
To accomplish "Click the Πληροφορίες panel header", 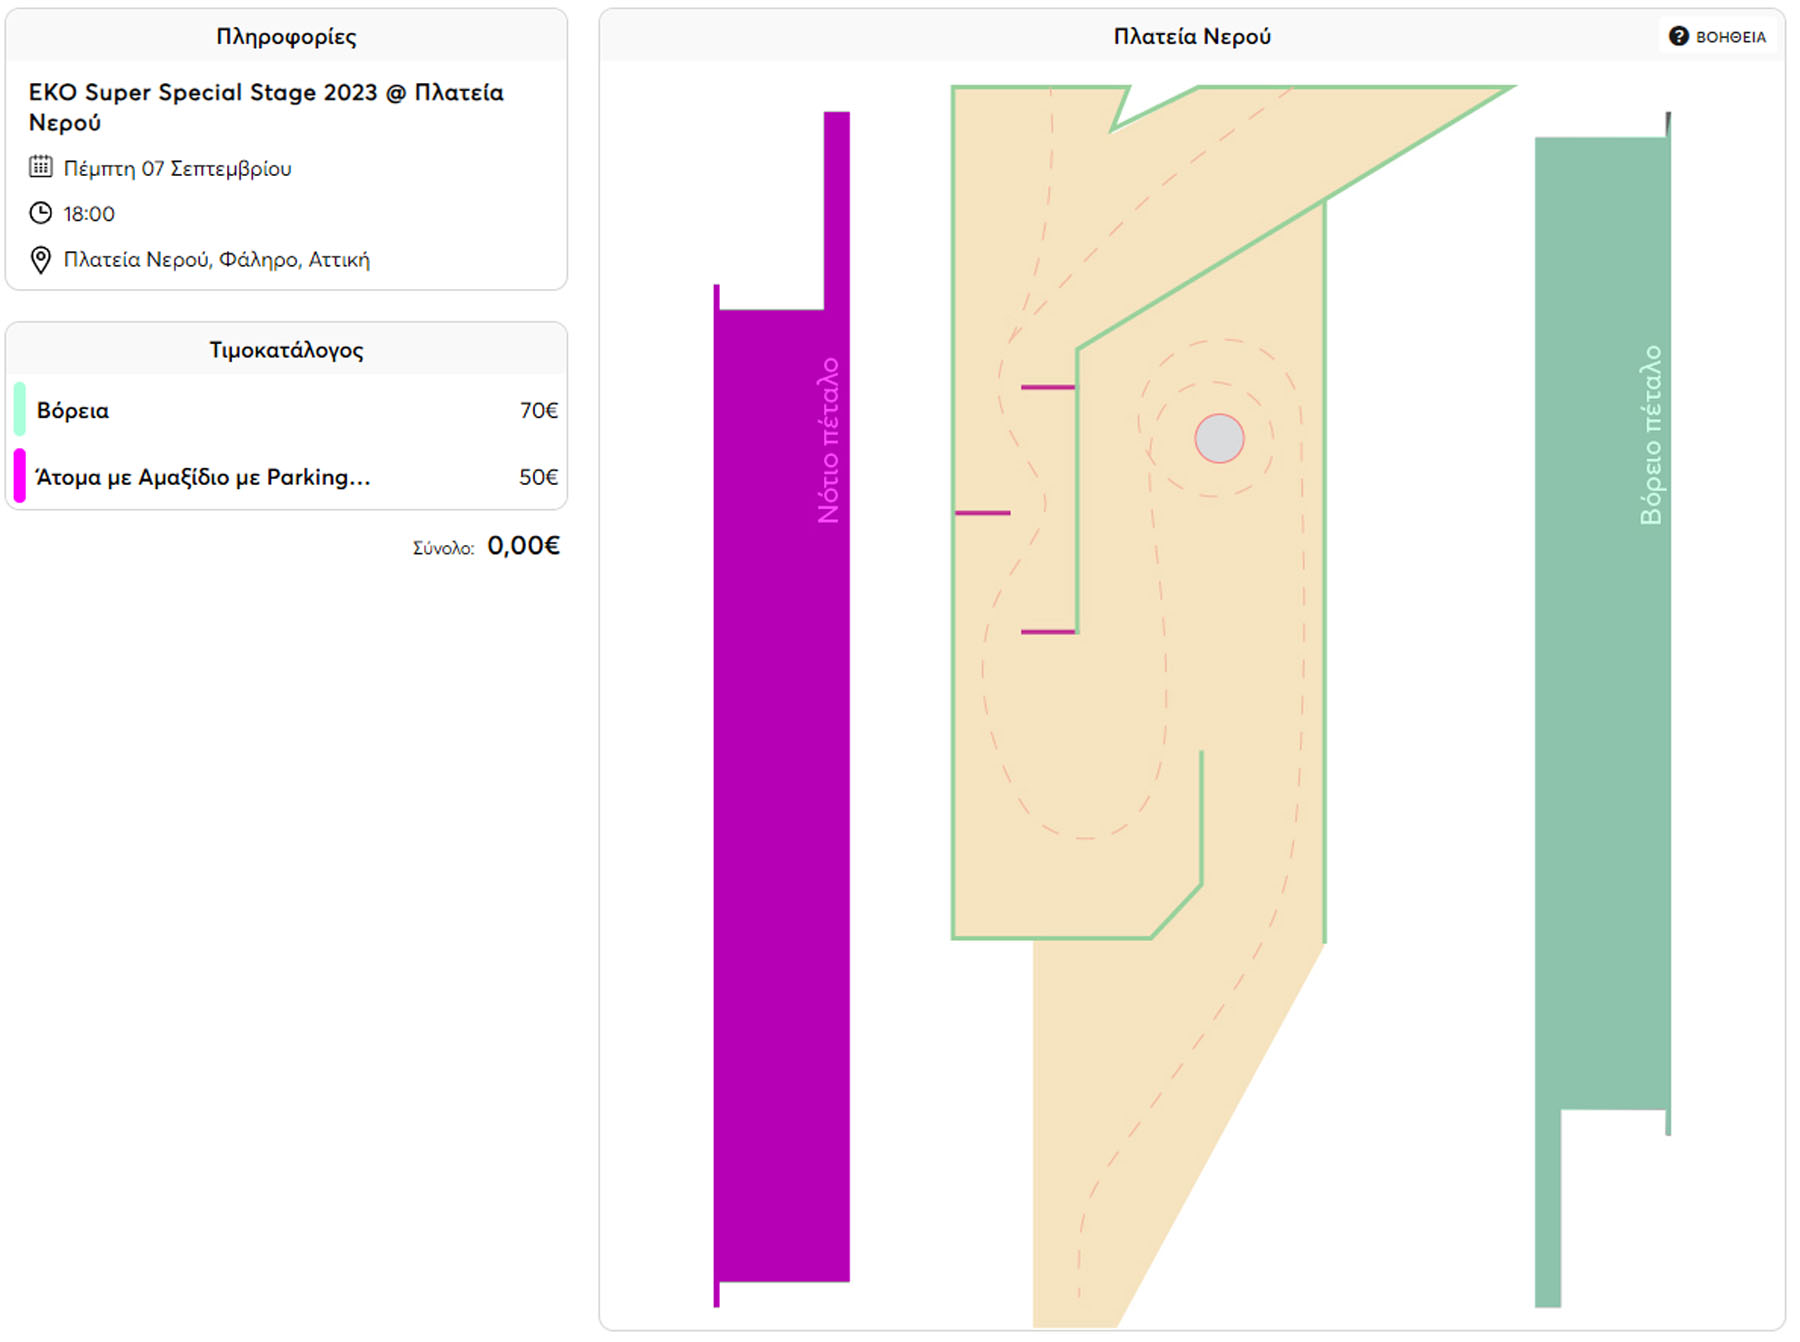I will 286,37.
